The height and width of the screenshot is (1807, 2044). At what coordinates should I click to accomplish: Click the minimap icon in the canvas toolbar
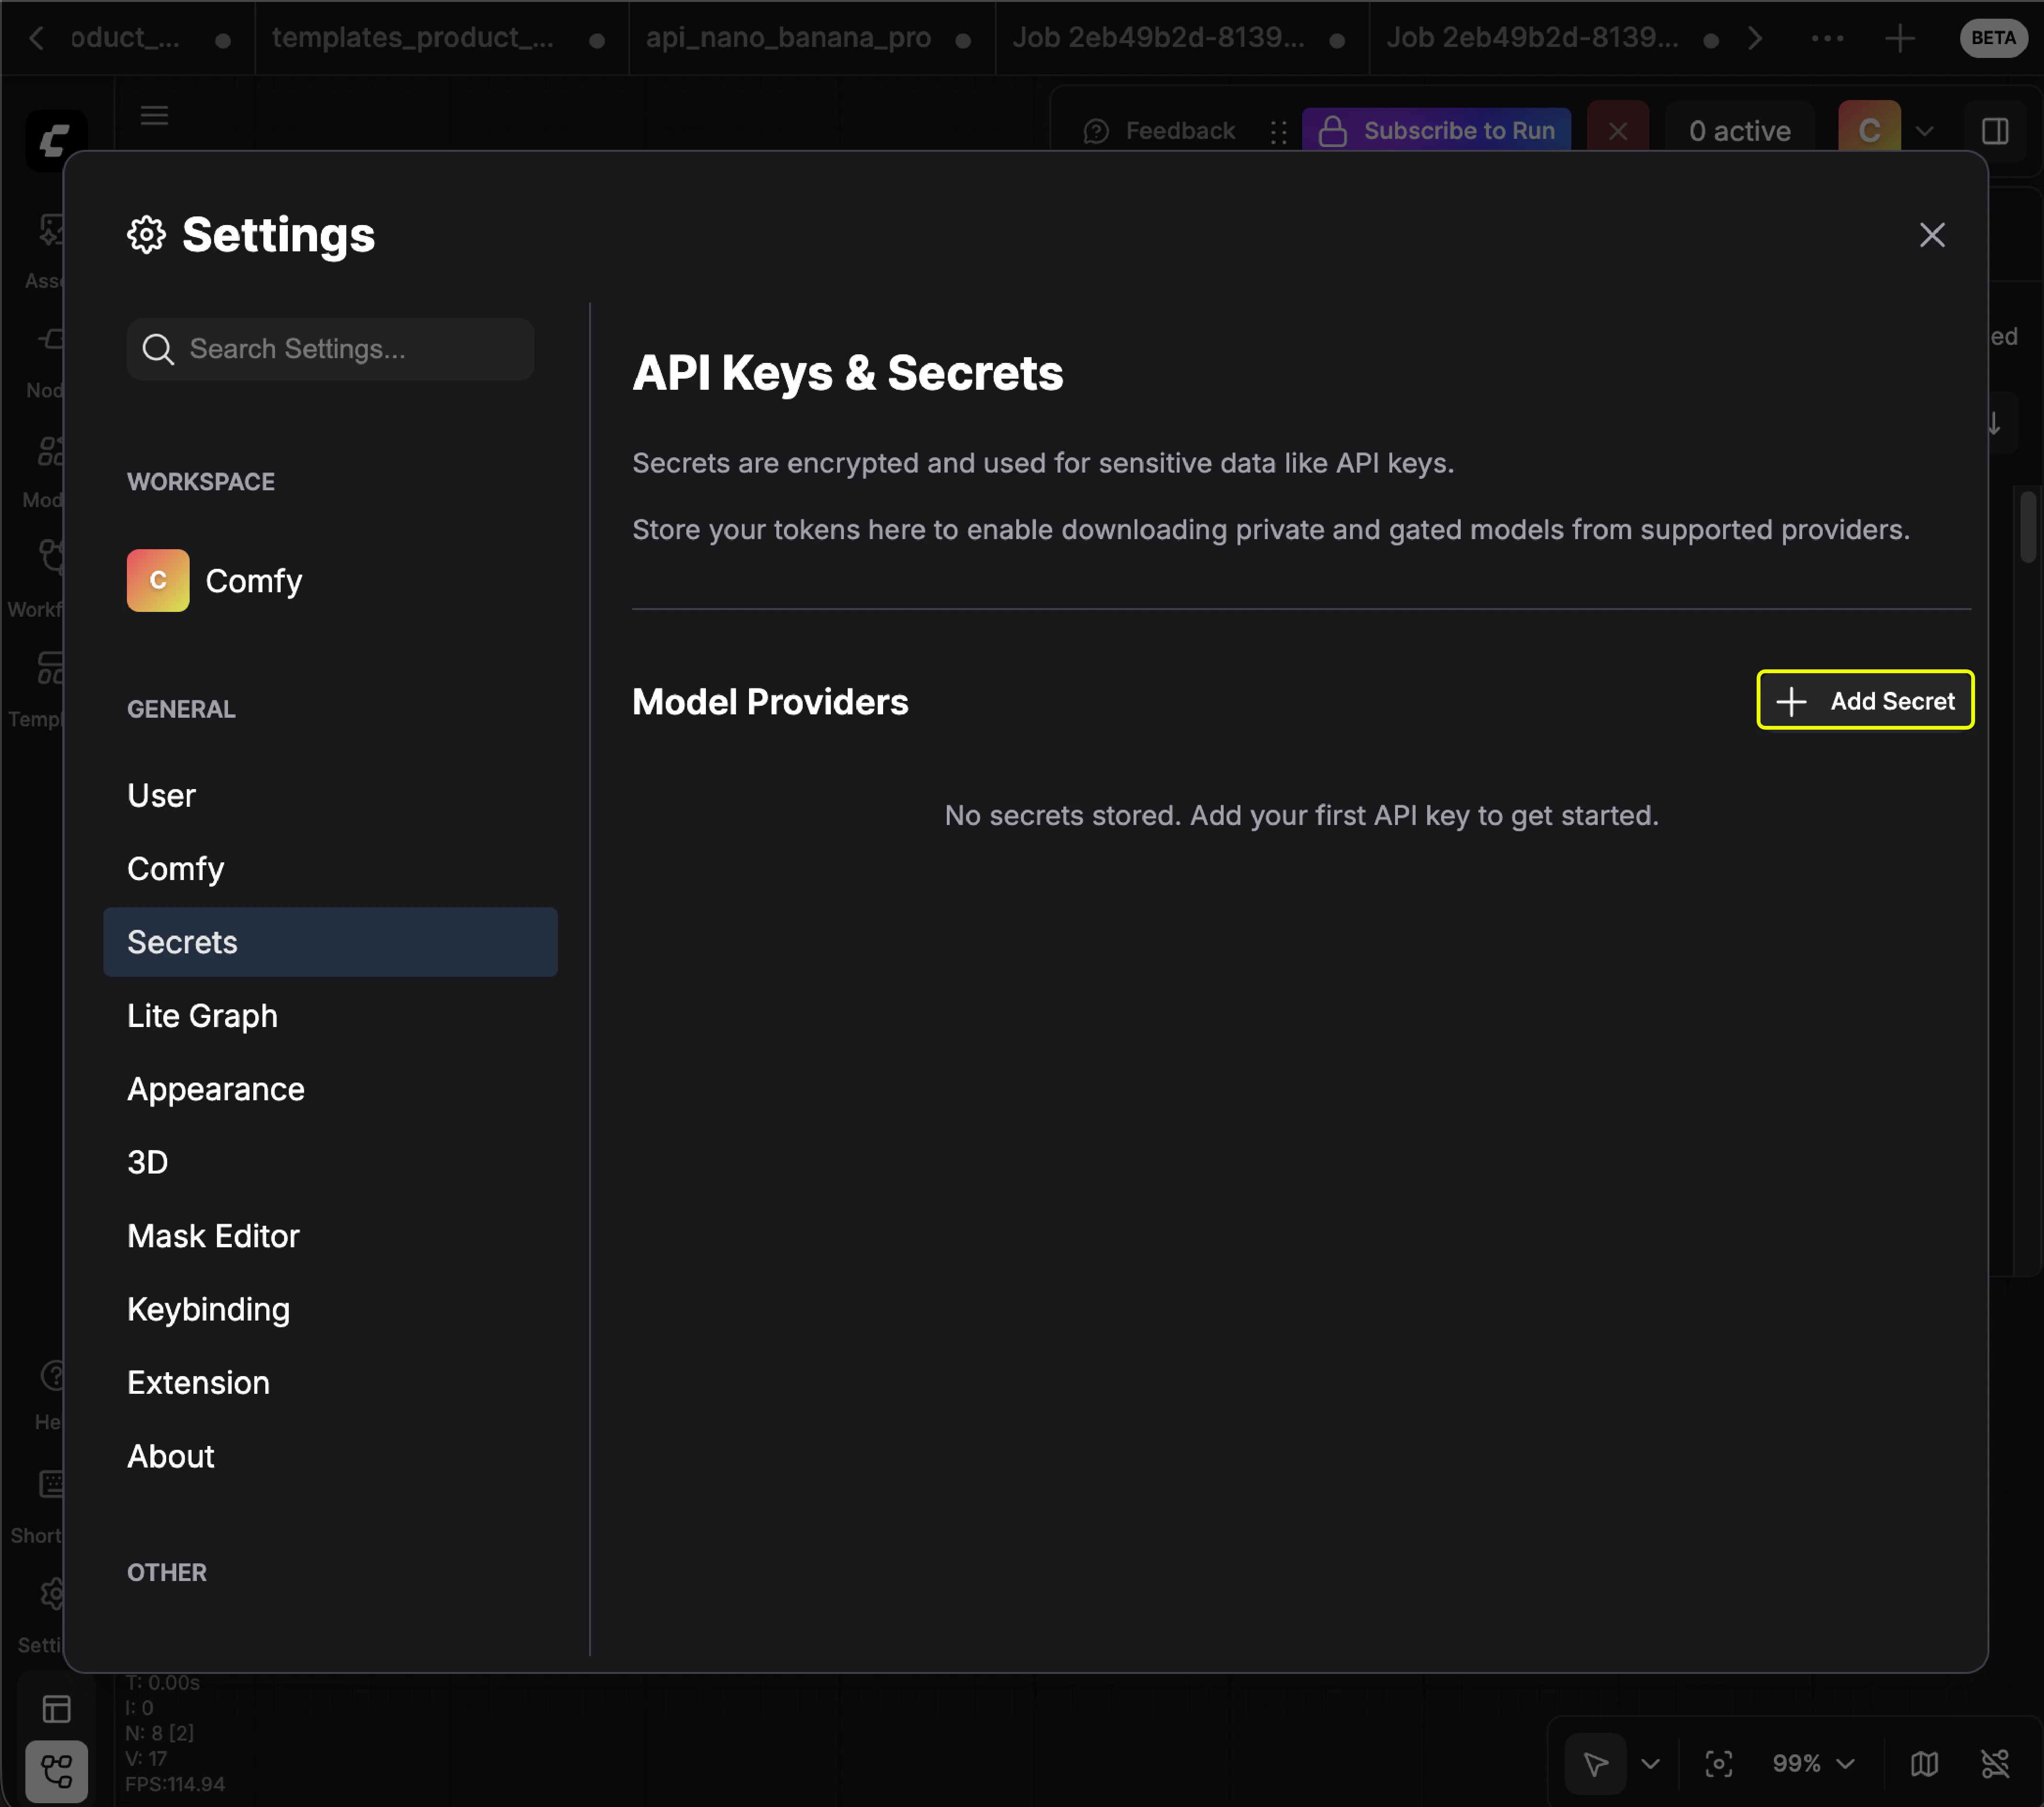[1923, 1764]
